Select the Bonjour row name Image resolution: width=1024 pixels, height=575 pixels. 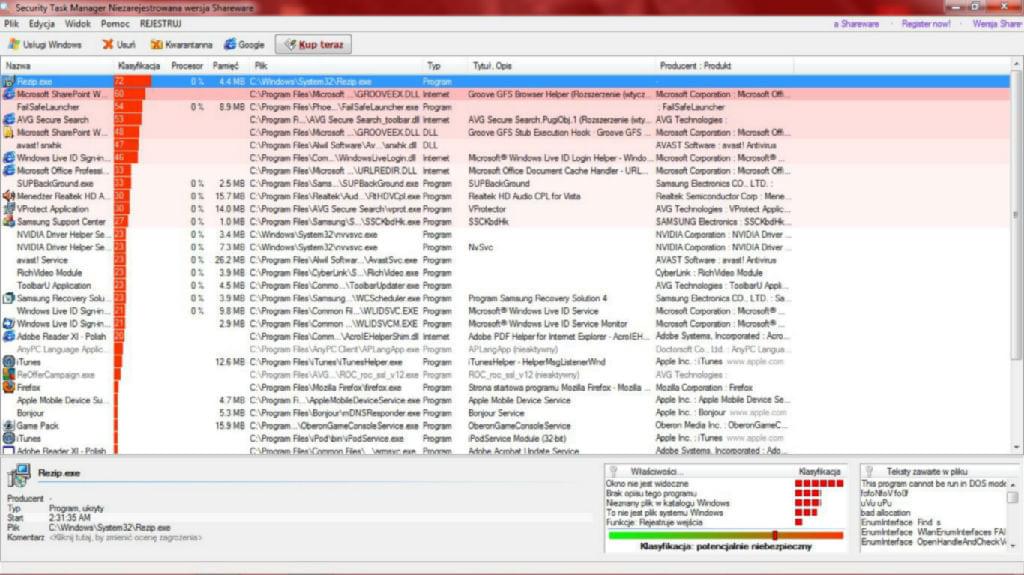tap(30, 413)
